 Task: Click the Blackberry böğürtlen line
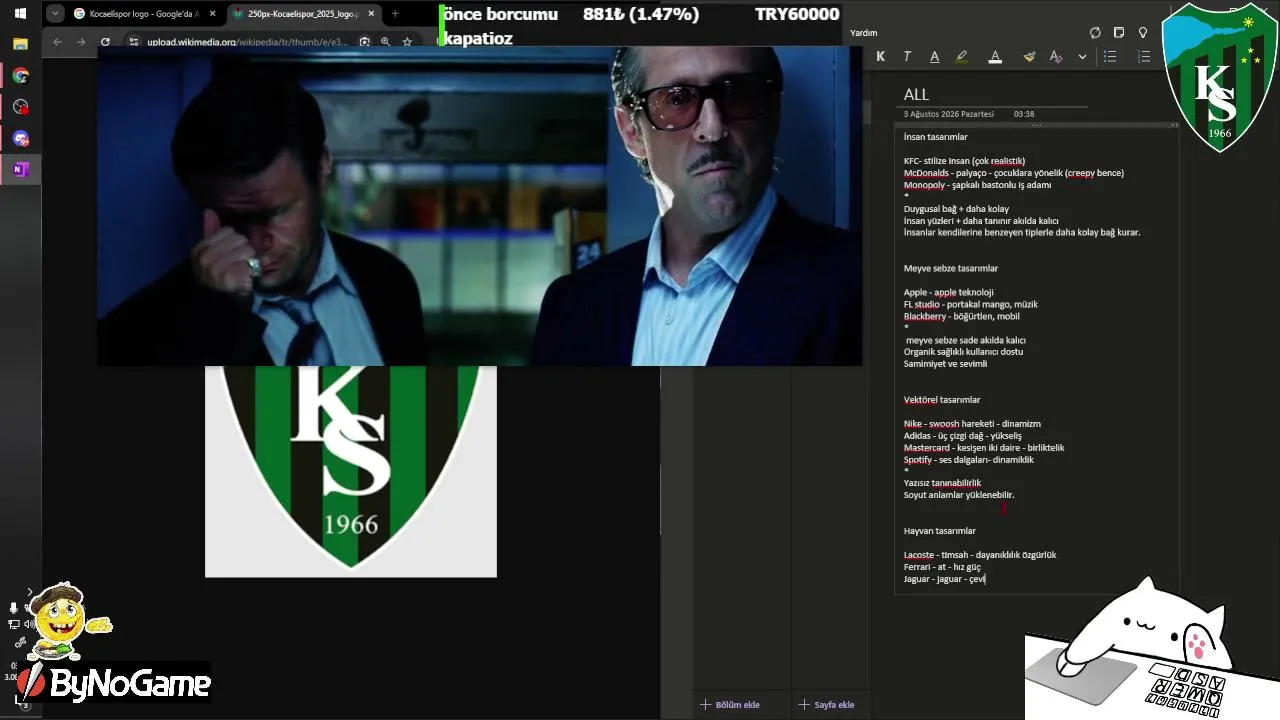(962, 316)
